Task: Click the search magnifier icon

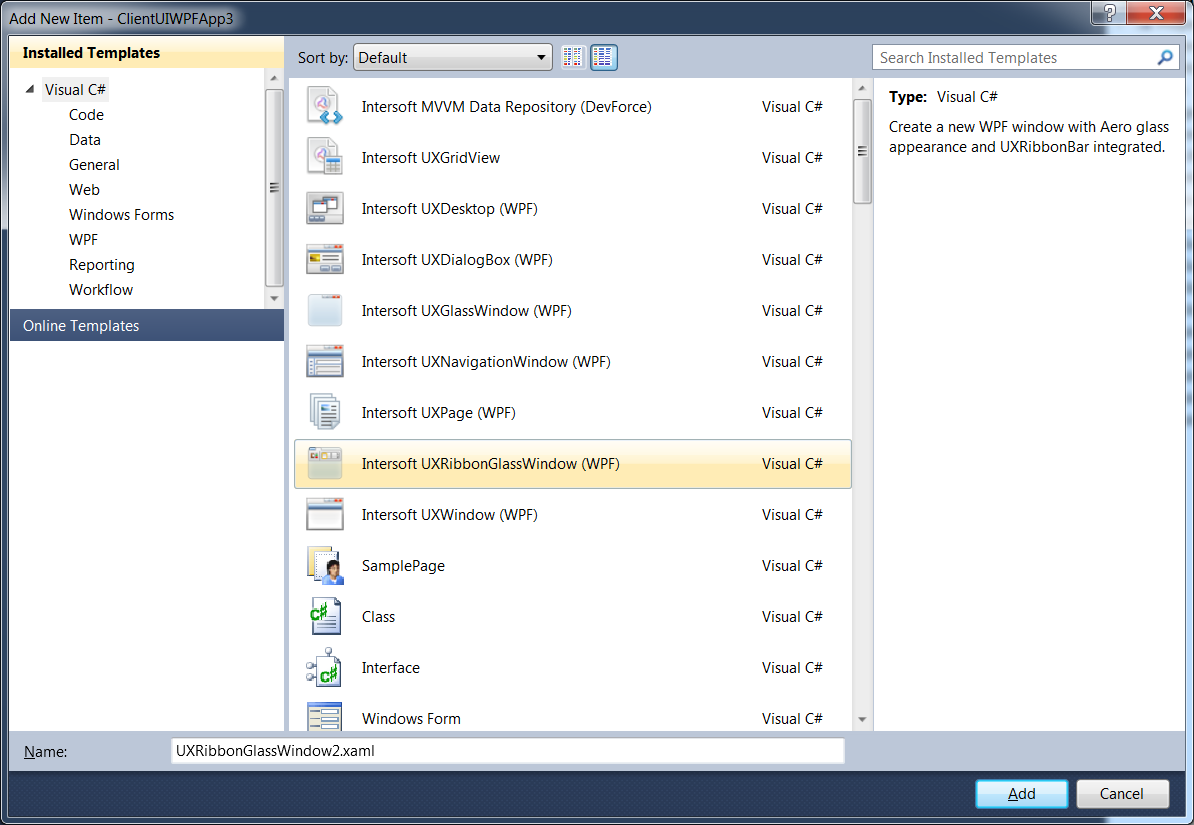Action: [x=1165, y=57]
